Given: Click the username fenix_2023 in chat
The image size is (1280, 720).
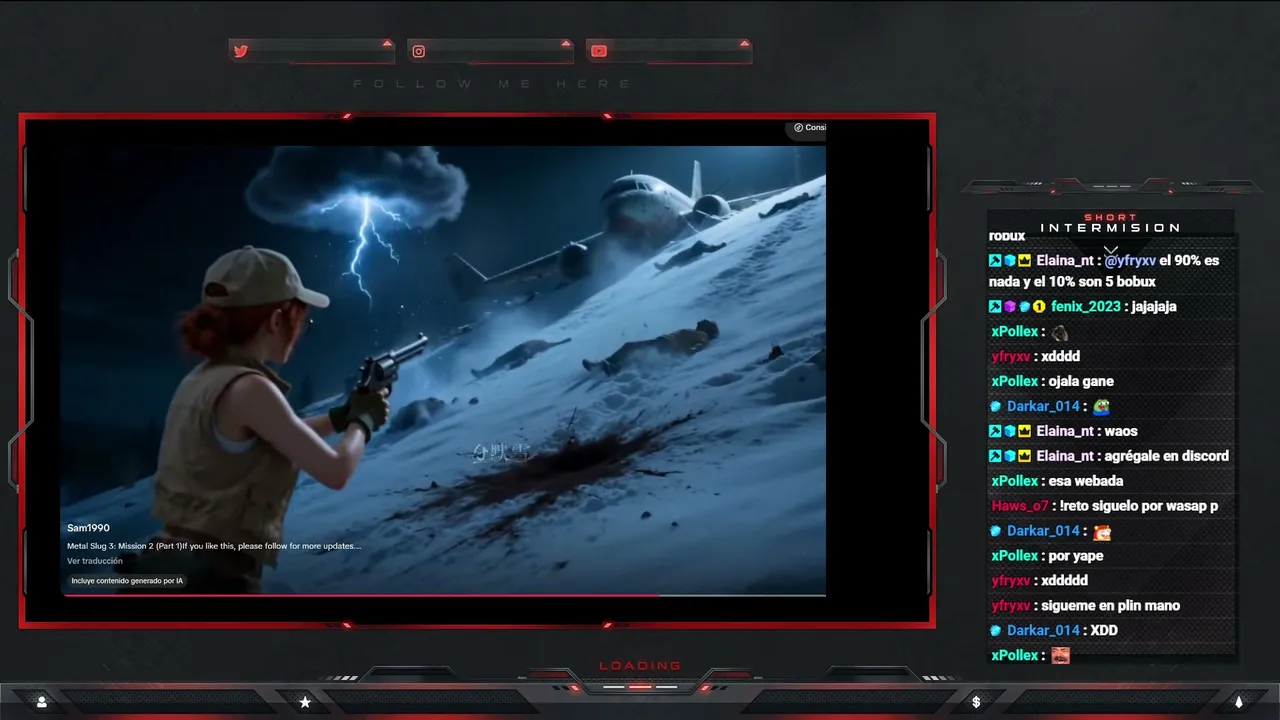Looking at the screenshot, I should (1086, 307).
